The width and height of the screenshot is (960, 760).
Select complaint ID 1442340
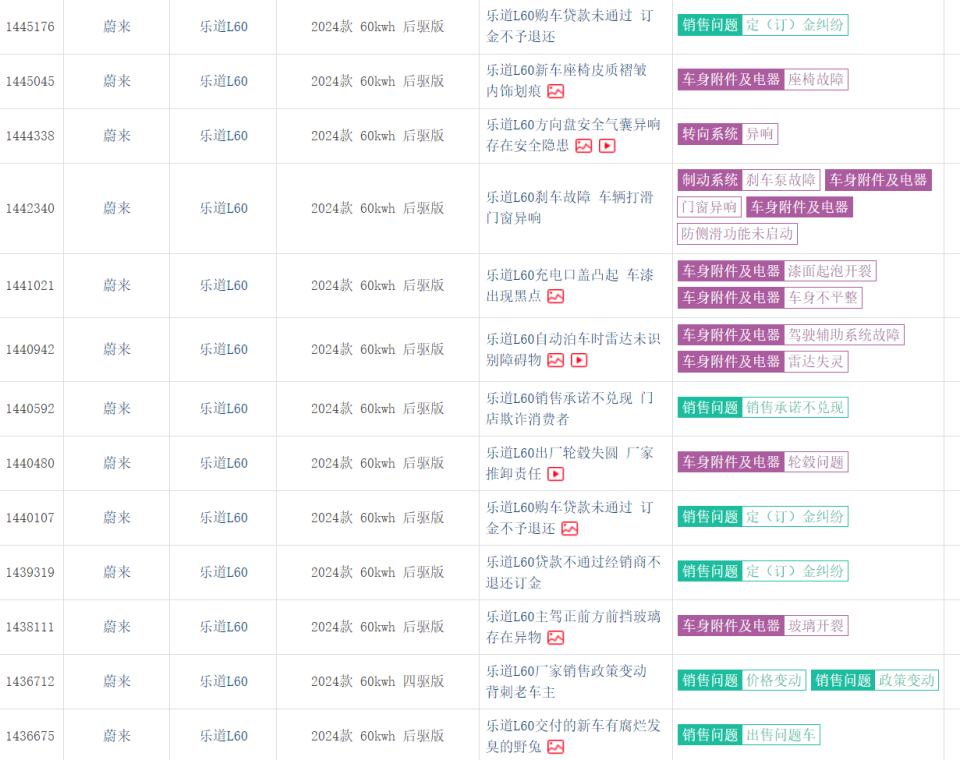[x=30, y=208]
